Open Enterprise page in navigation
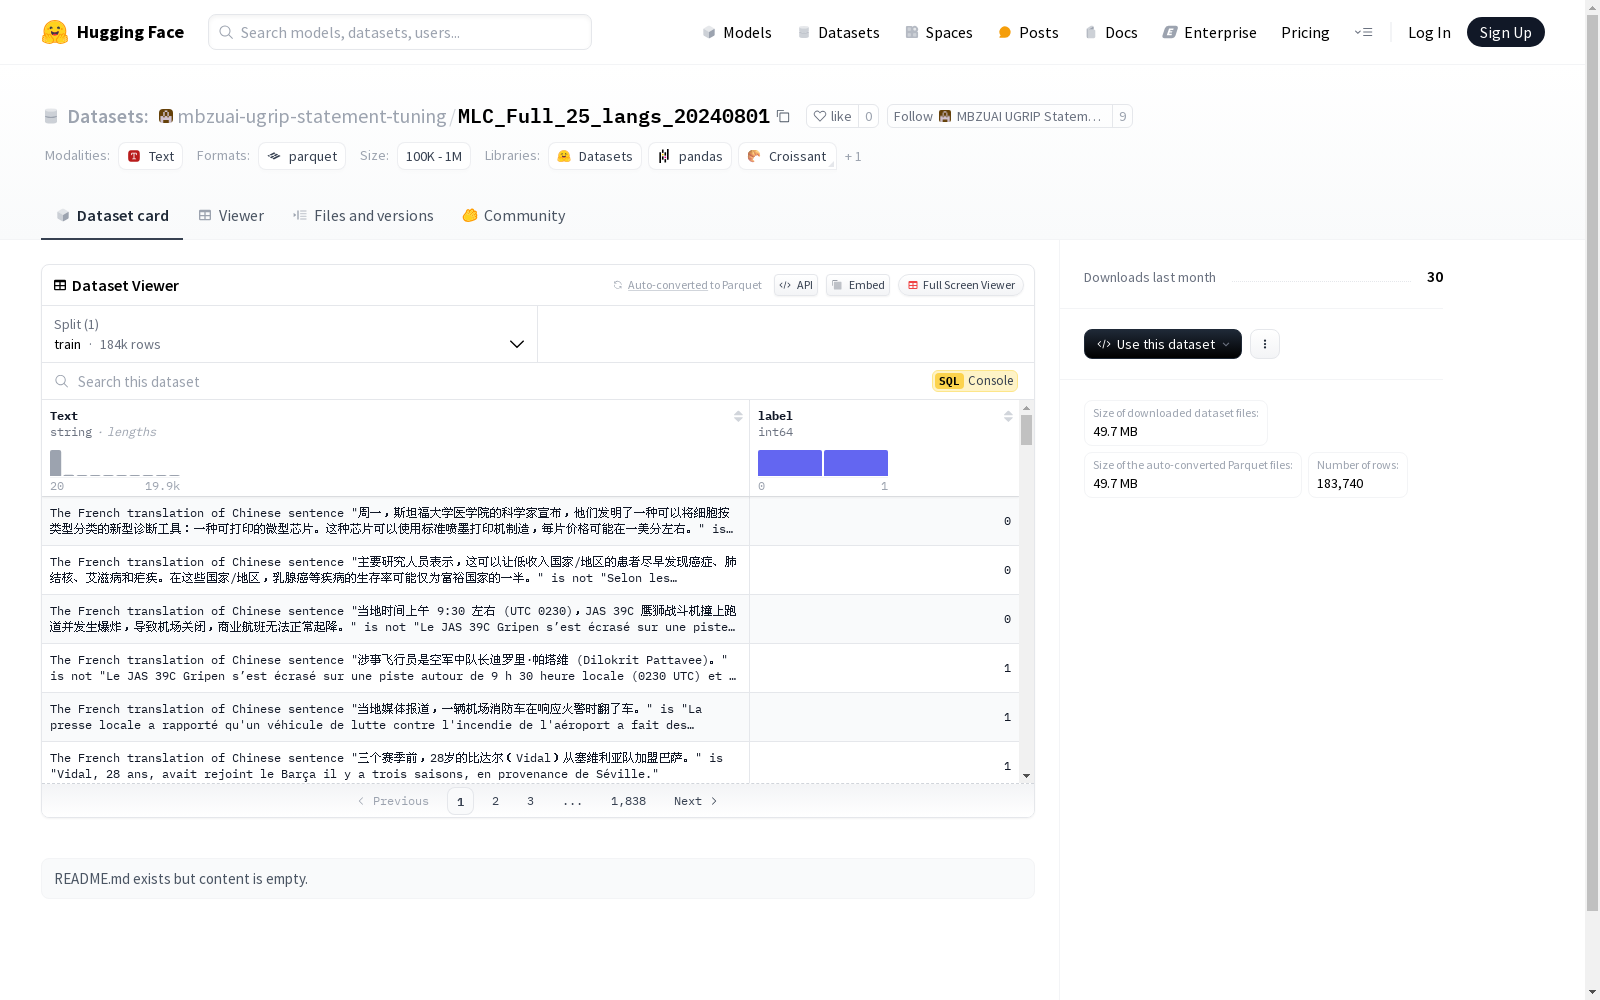The image size is (1600, 1000). coord(1209,32)
